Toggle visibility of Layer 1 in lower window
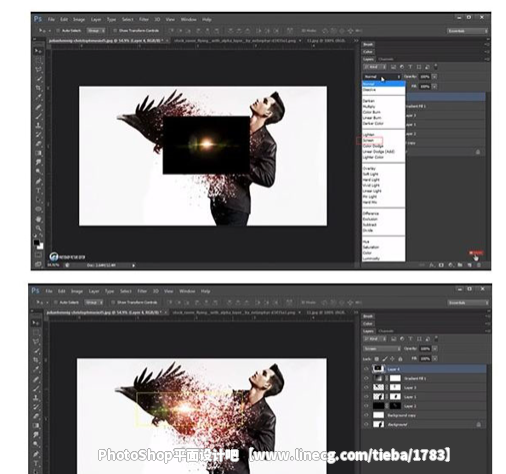Viewport: 506px width, 474px height. 366,397
